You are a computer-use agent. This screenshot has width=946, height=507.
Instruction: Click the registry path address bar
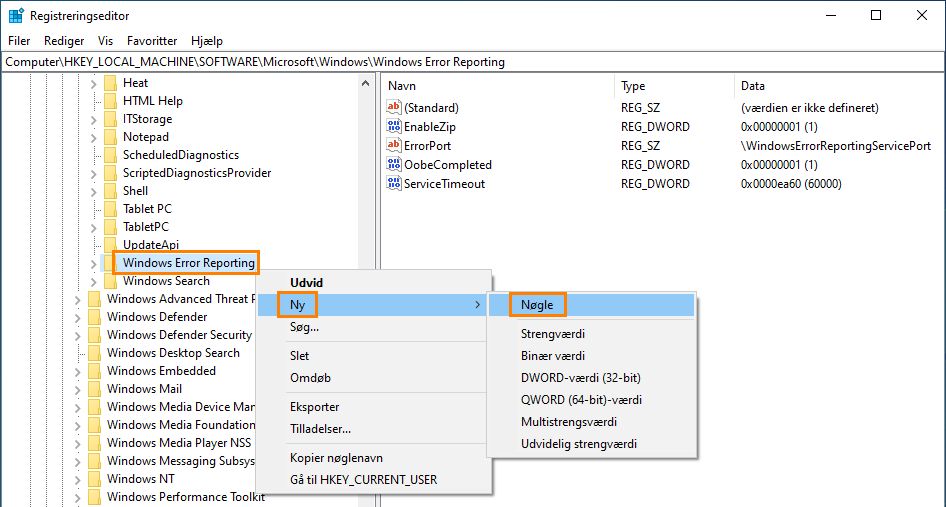(x=473, y=62)
